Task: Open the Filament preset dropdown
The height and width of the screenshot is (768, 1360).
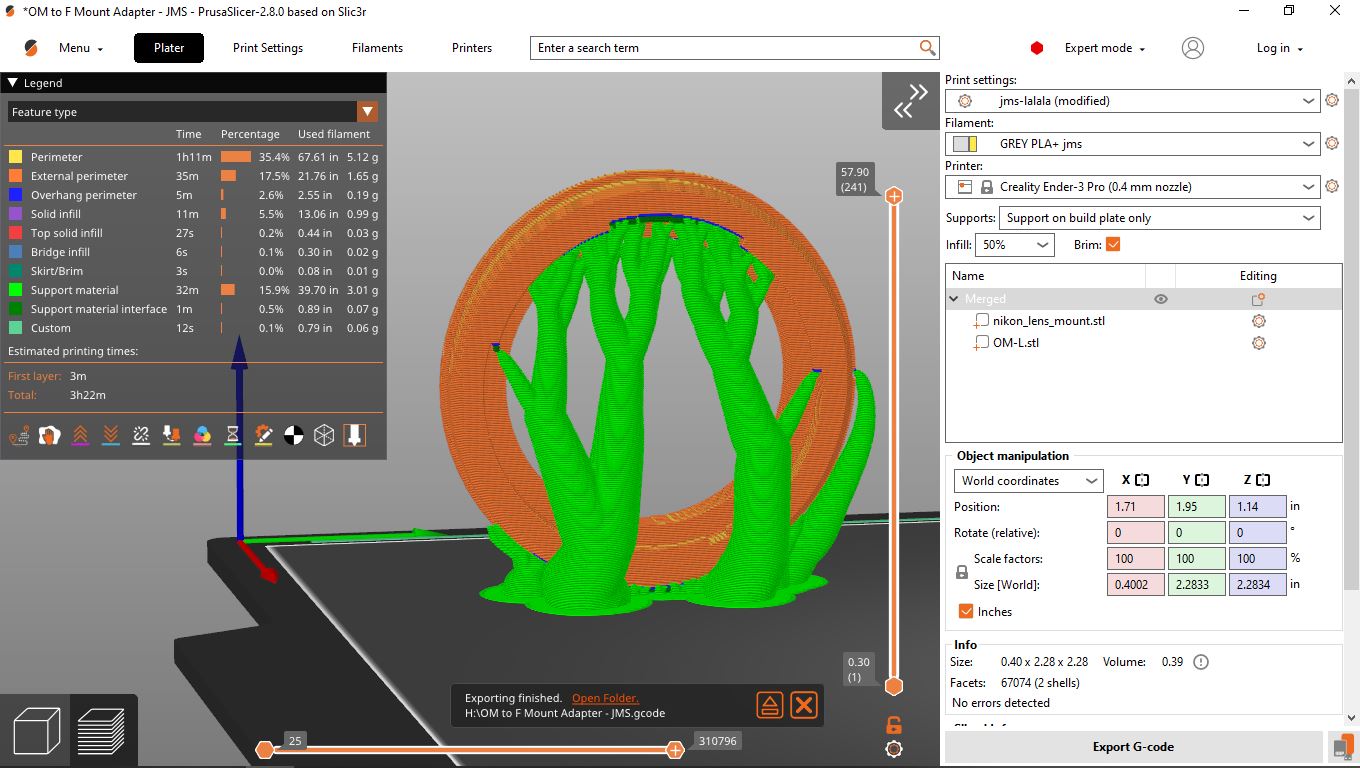Action: [1133, 144]
